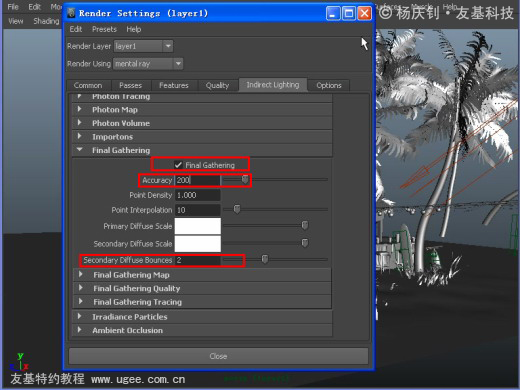The width and height of the screenshot is (520, 390).
Task: Click the Close button at bottom
Action: click(x=218, y=356)
